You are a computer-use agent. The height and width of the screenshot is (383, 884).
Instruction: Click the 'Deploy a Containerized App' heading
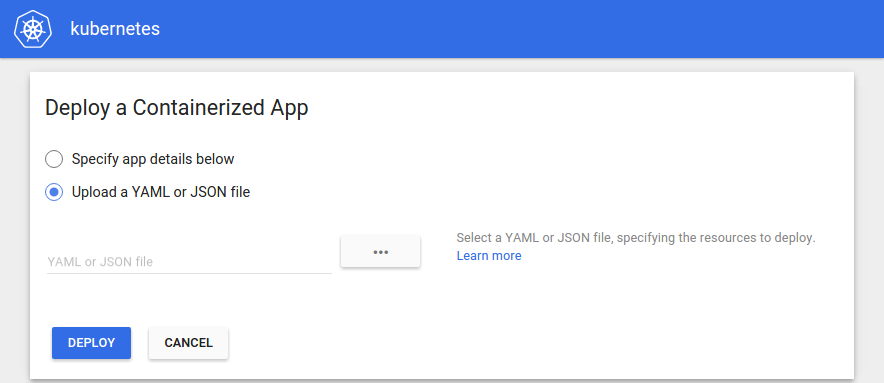click(176, 108)
